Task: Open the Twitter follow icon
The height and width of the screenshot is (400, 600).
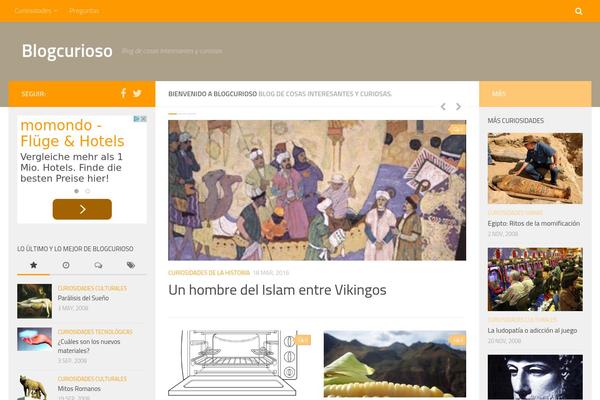Action: click(x=137, y=93)
